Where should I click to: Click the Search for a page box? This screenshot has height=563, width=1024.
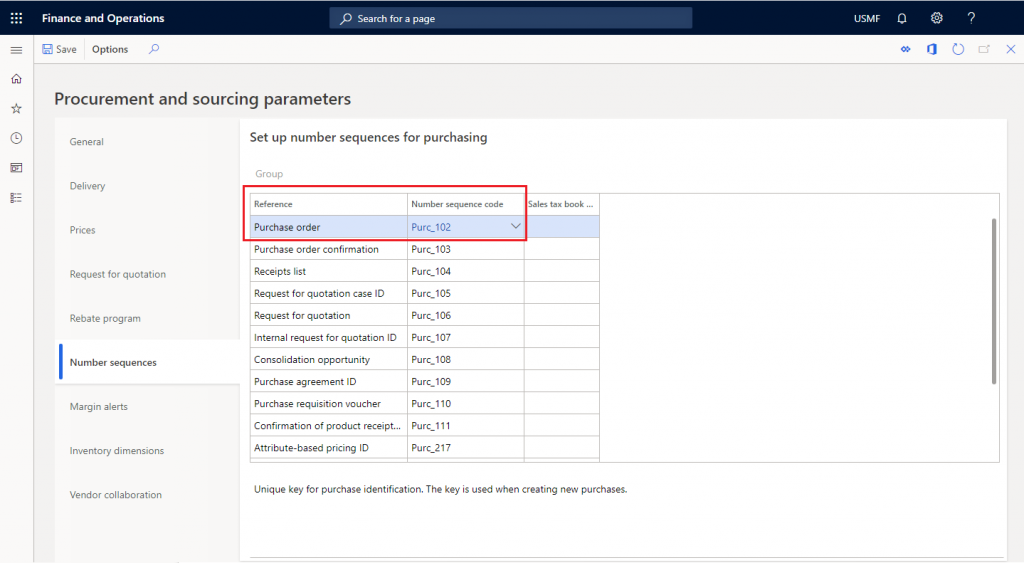coord(511,18)
